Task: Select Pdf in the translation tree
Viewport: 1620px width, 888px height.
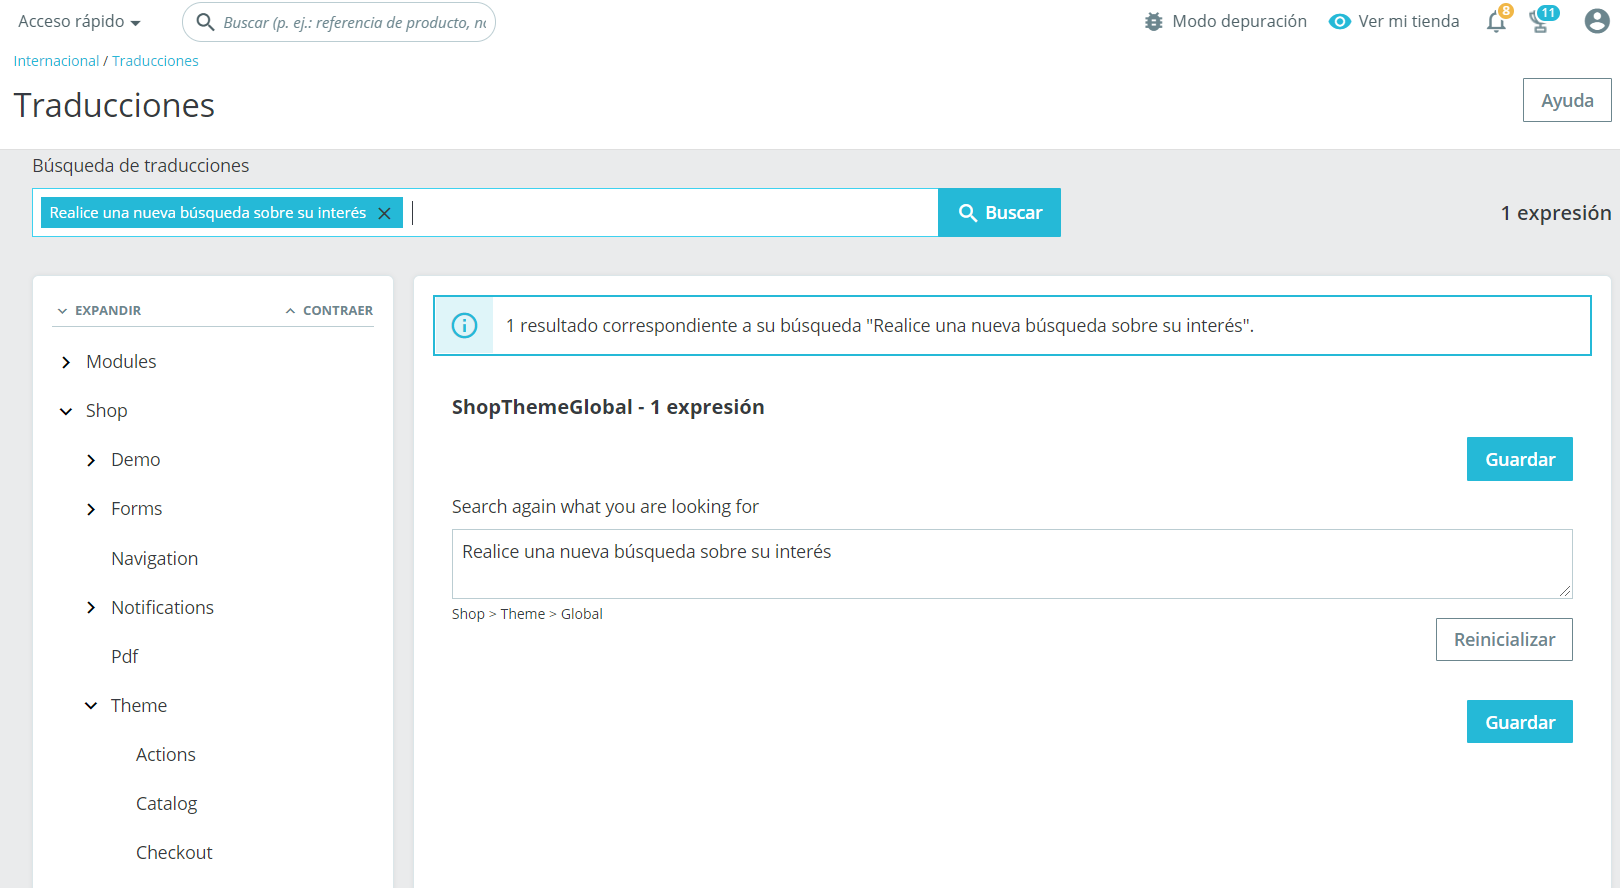Action: click(x=125, y=657)
